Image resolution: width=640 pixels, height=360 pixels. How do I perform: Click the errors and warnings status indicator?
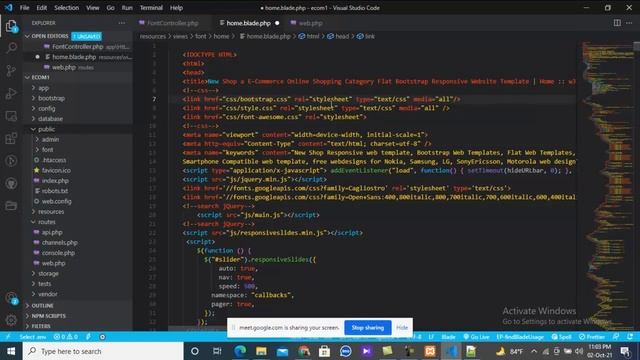66,337
